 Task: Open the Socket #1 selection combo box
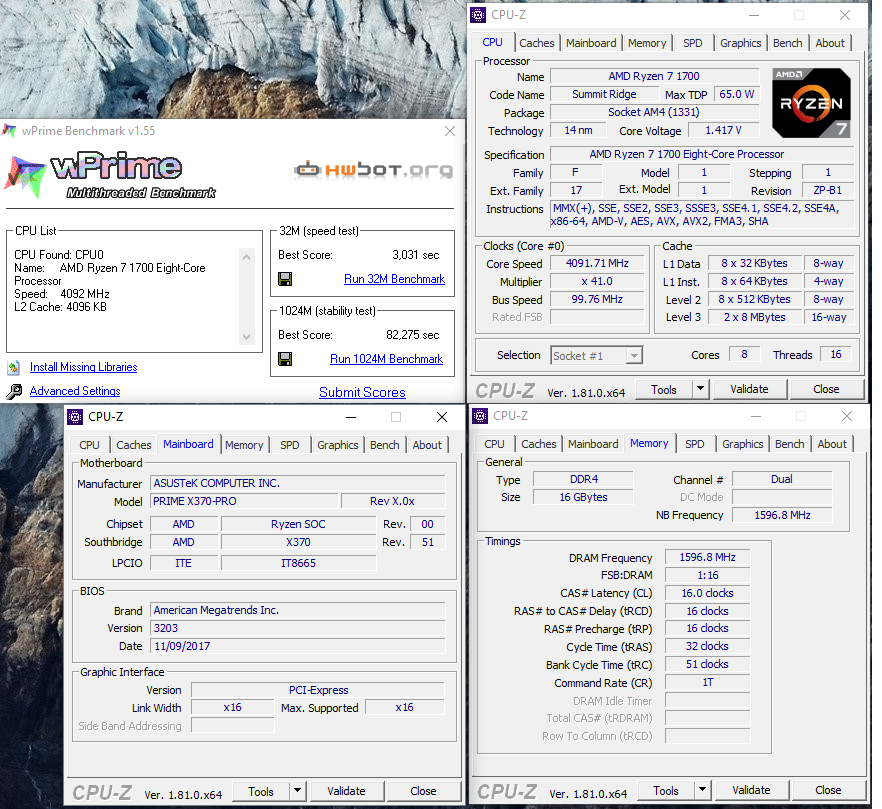click(x=596, y=356)
